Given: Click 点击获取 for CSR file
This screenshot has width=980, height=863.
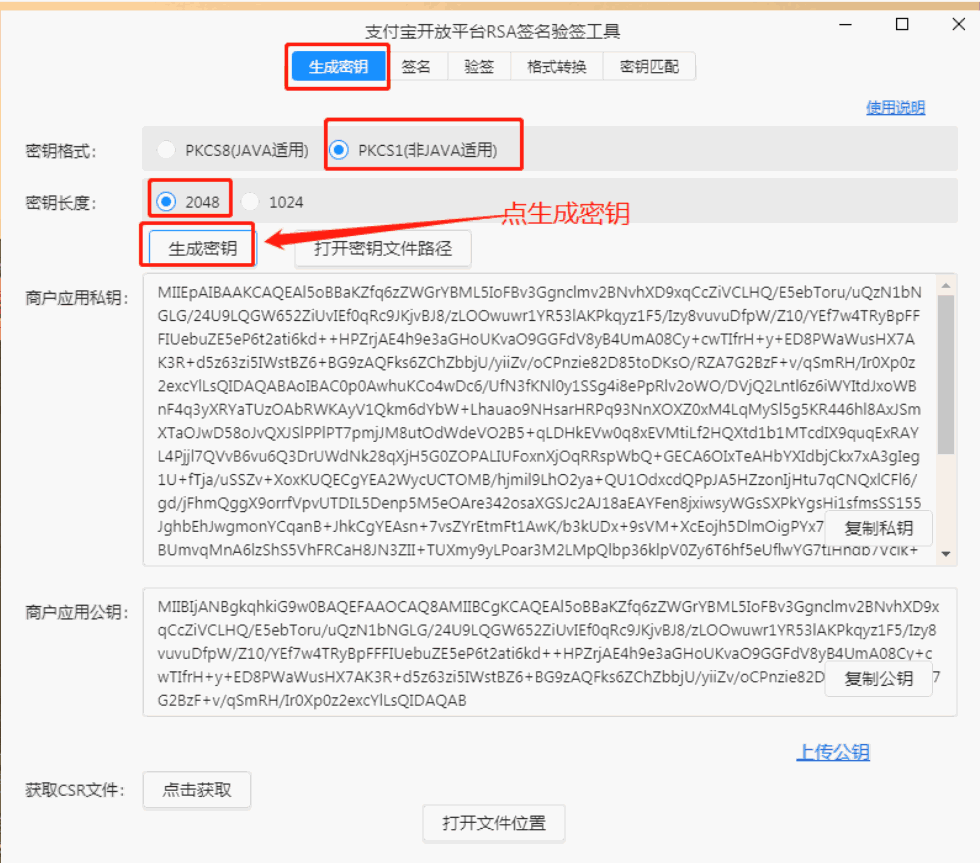Looking at the screenshot, I should click(x=197, y=790).
